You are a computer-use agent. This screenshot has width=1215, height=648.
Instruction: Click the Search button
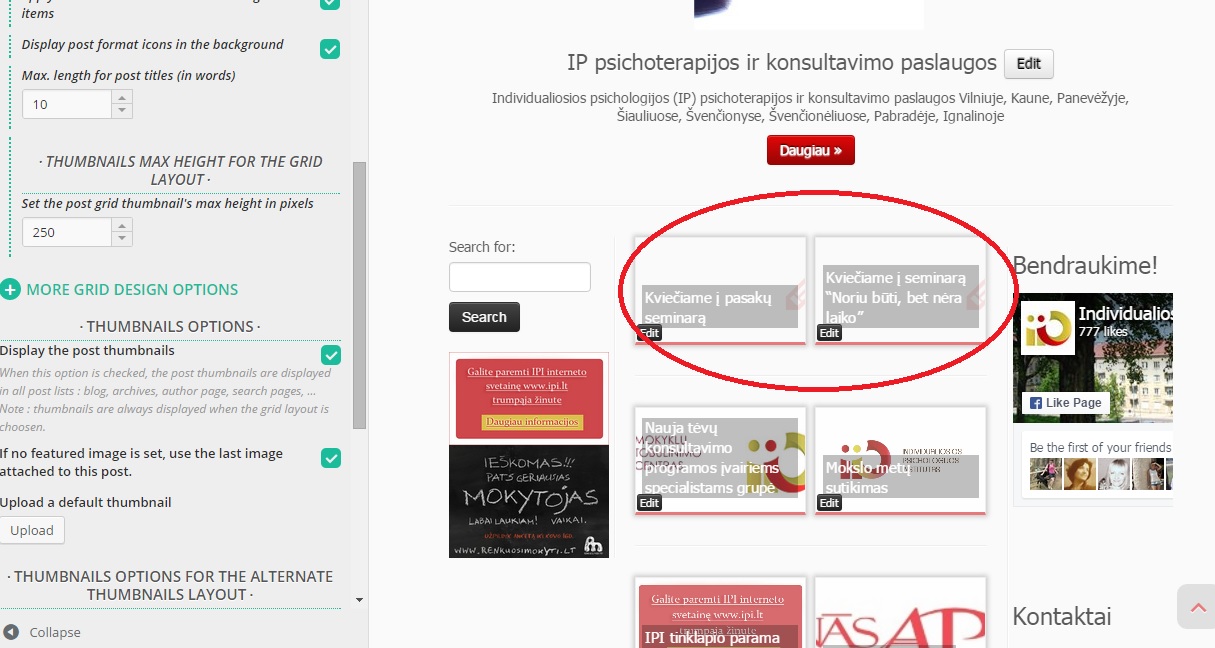coord(484,317)
